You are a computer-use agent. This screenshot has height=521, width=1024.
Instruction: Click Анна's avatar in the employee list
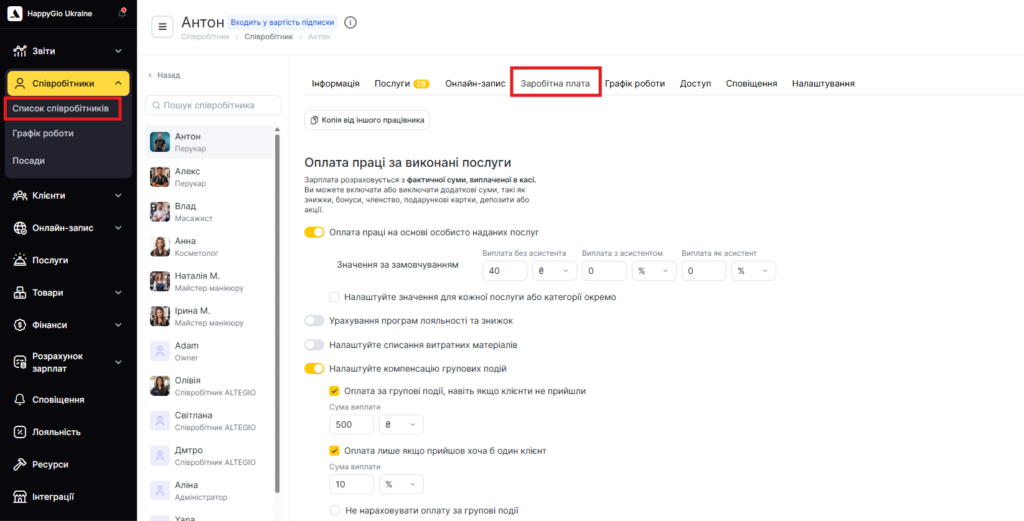(160, 246)
